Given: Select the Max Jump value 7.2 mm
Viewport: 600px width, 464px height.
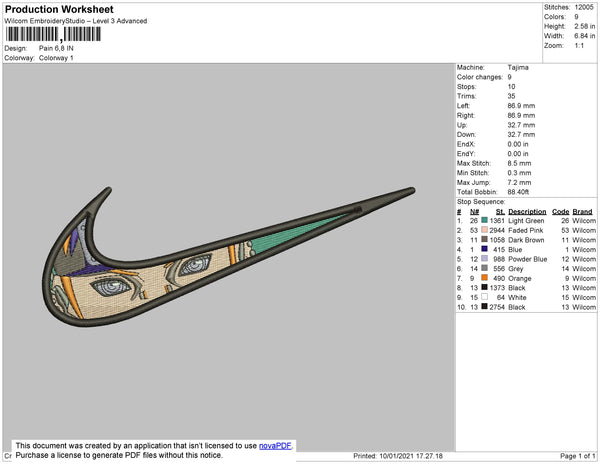Looking at the screenshot, I should coord(519,182).
